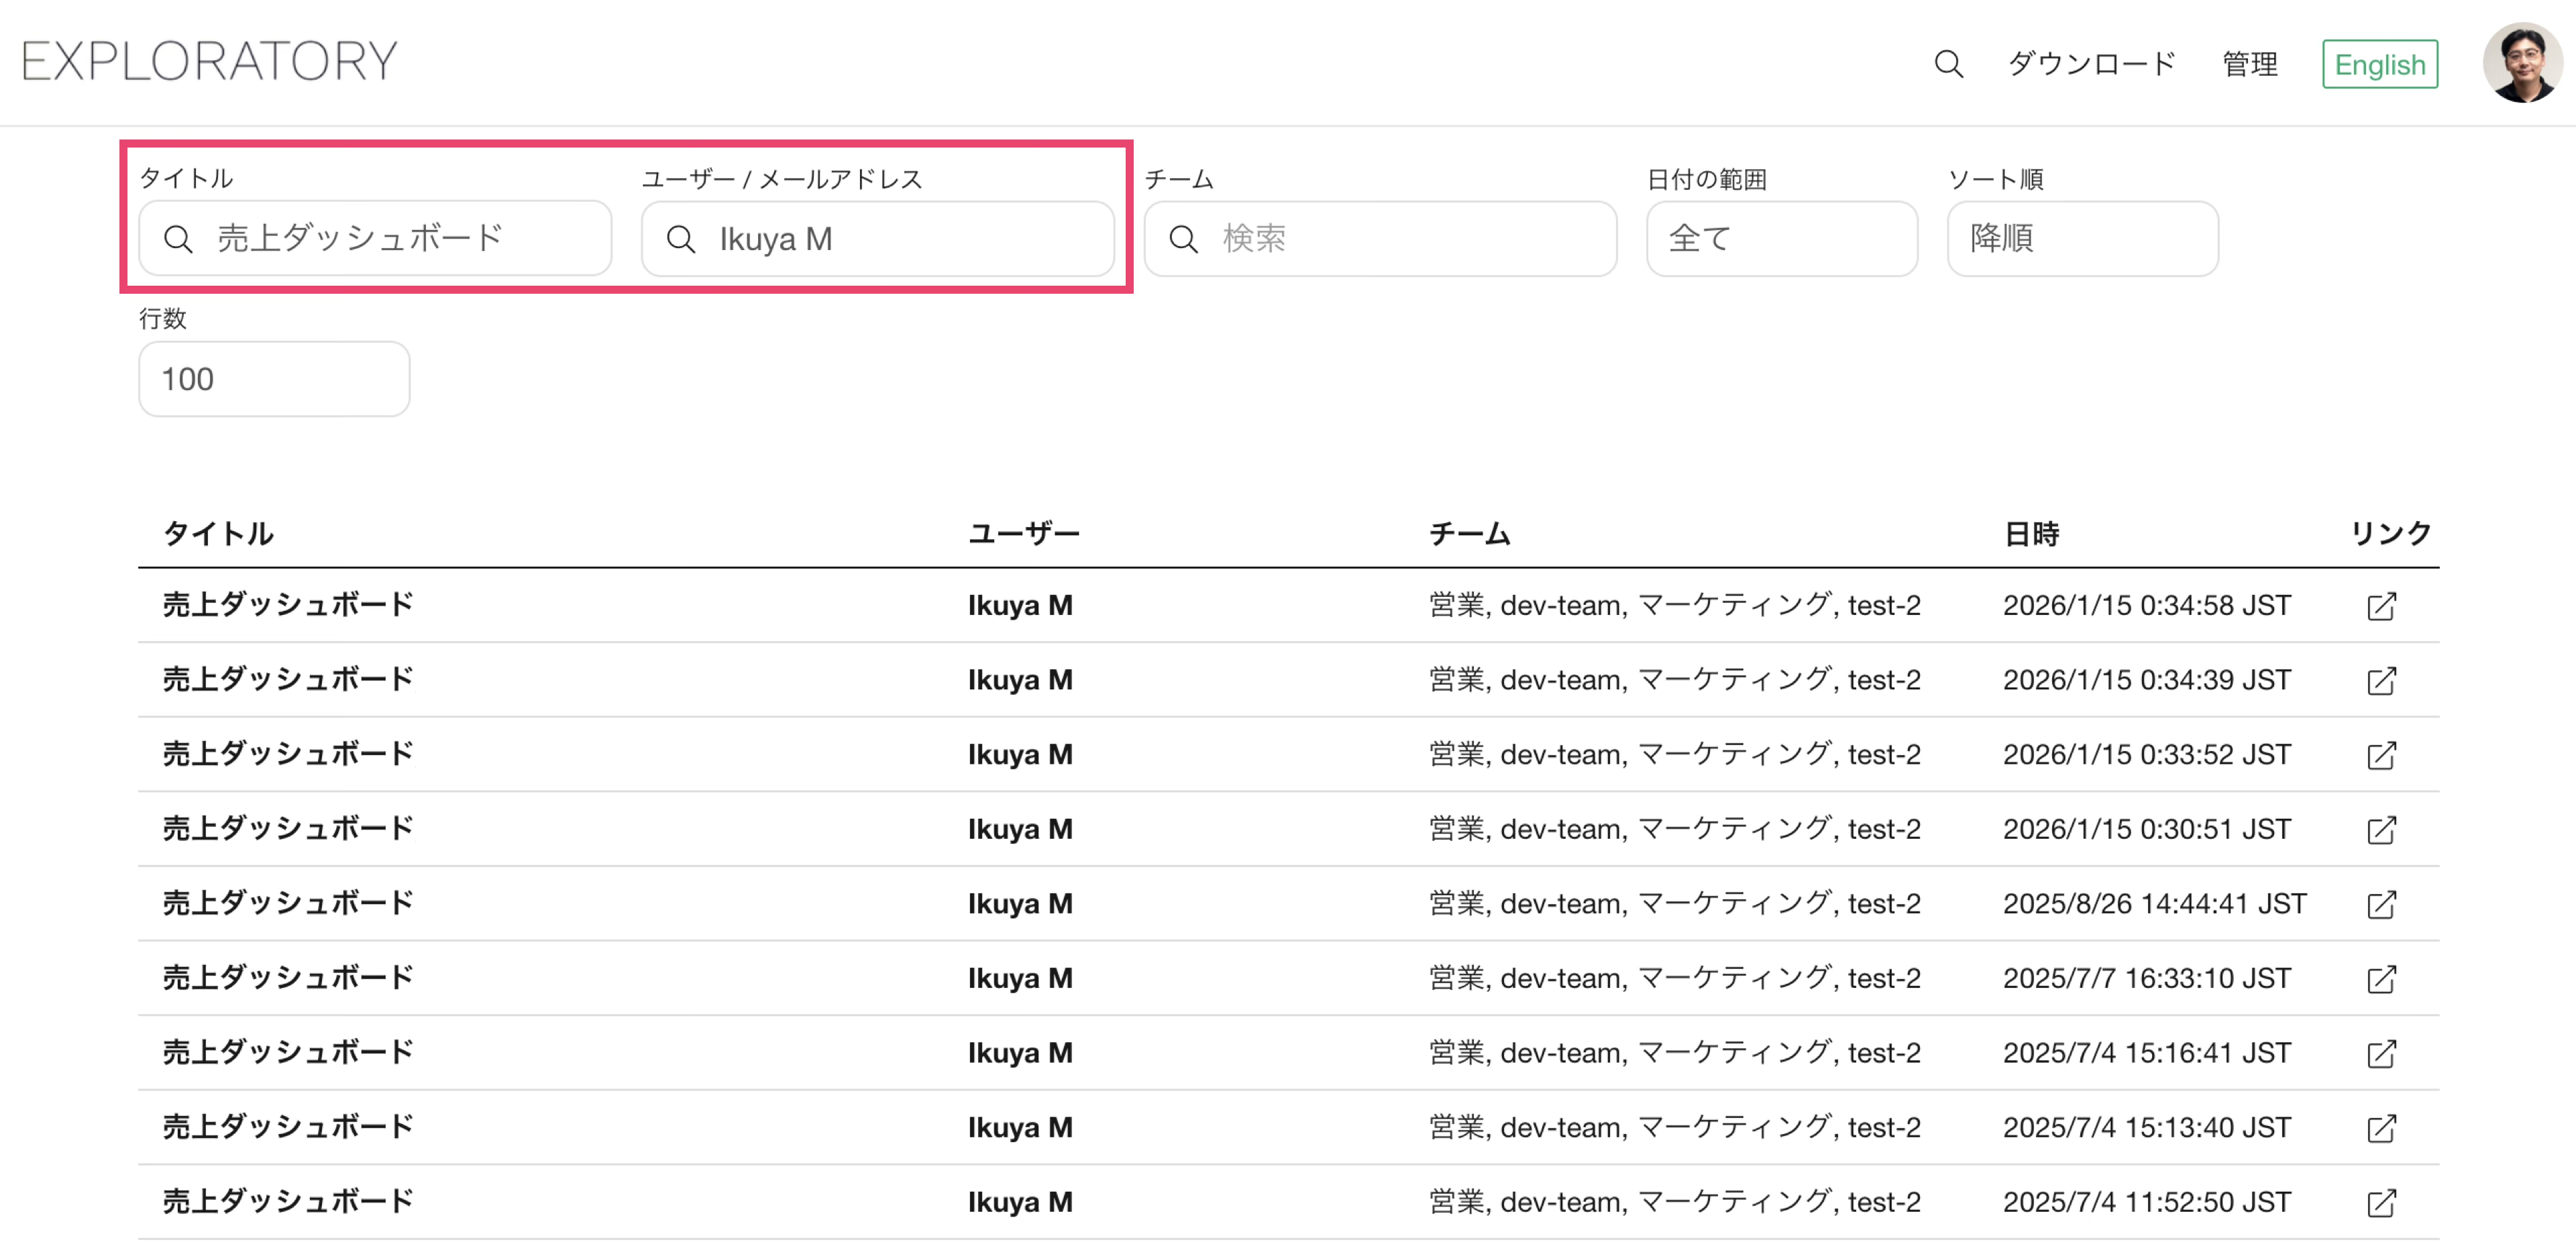The width and height of the screenshot is (2576, 1246).
Task: Switch language with the English button
Action: (x=2379, y=64)
